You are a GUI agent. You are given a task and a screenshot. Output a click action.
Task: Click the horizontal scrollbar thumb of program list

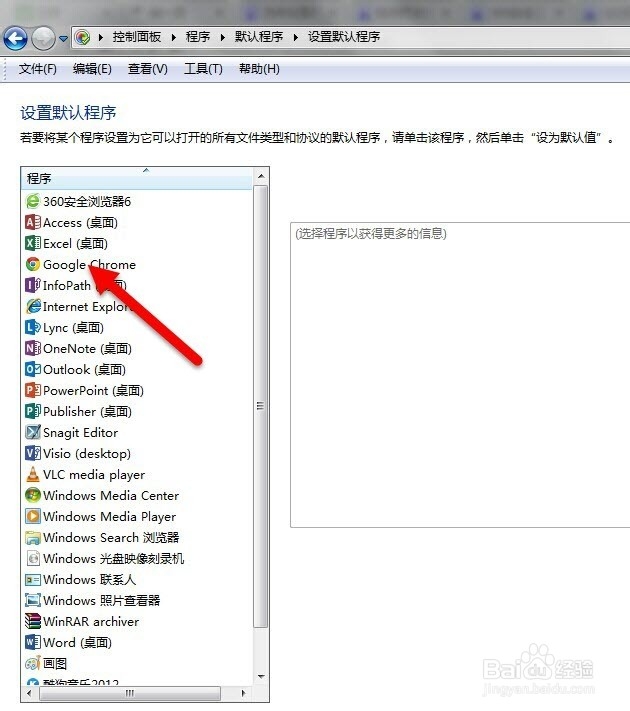point(130,693)
